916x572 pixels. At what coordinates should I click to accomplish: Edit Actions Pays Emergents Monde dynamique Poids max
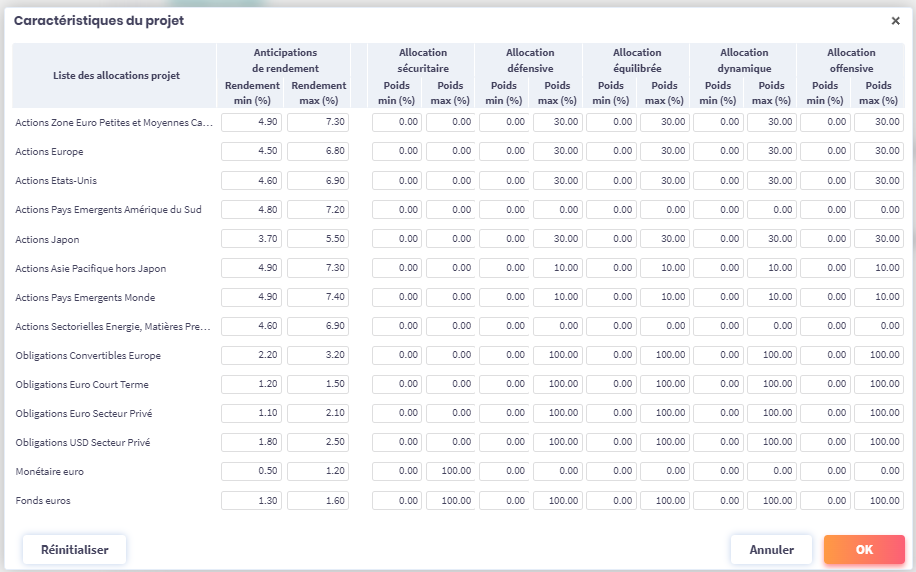pyautogui.click(x=771, y=297)
